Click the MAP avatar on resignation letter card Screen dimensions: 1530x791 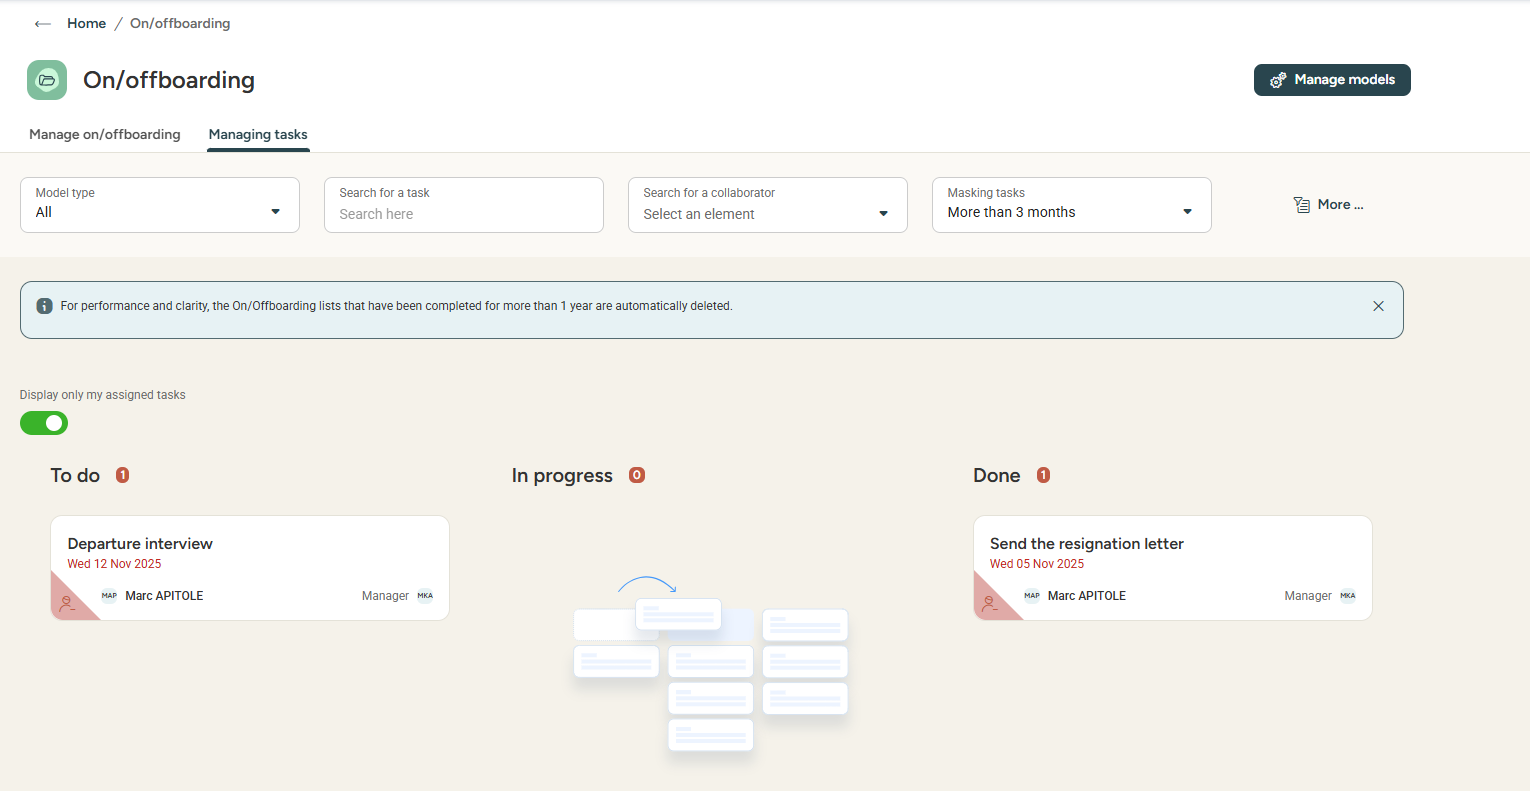pyautogui.click(x=1032, y=596)
